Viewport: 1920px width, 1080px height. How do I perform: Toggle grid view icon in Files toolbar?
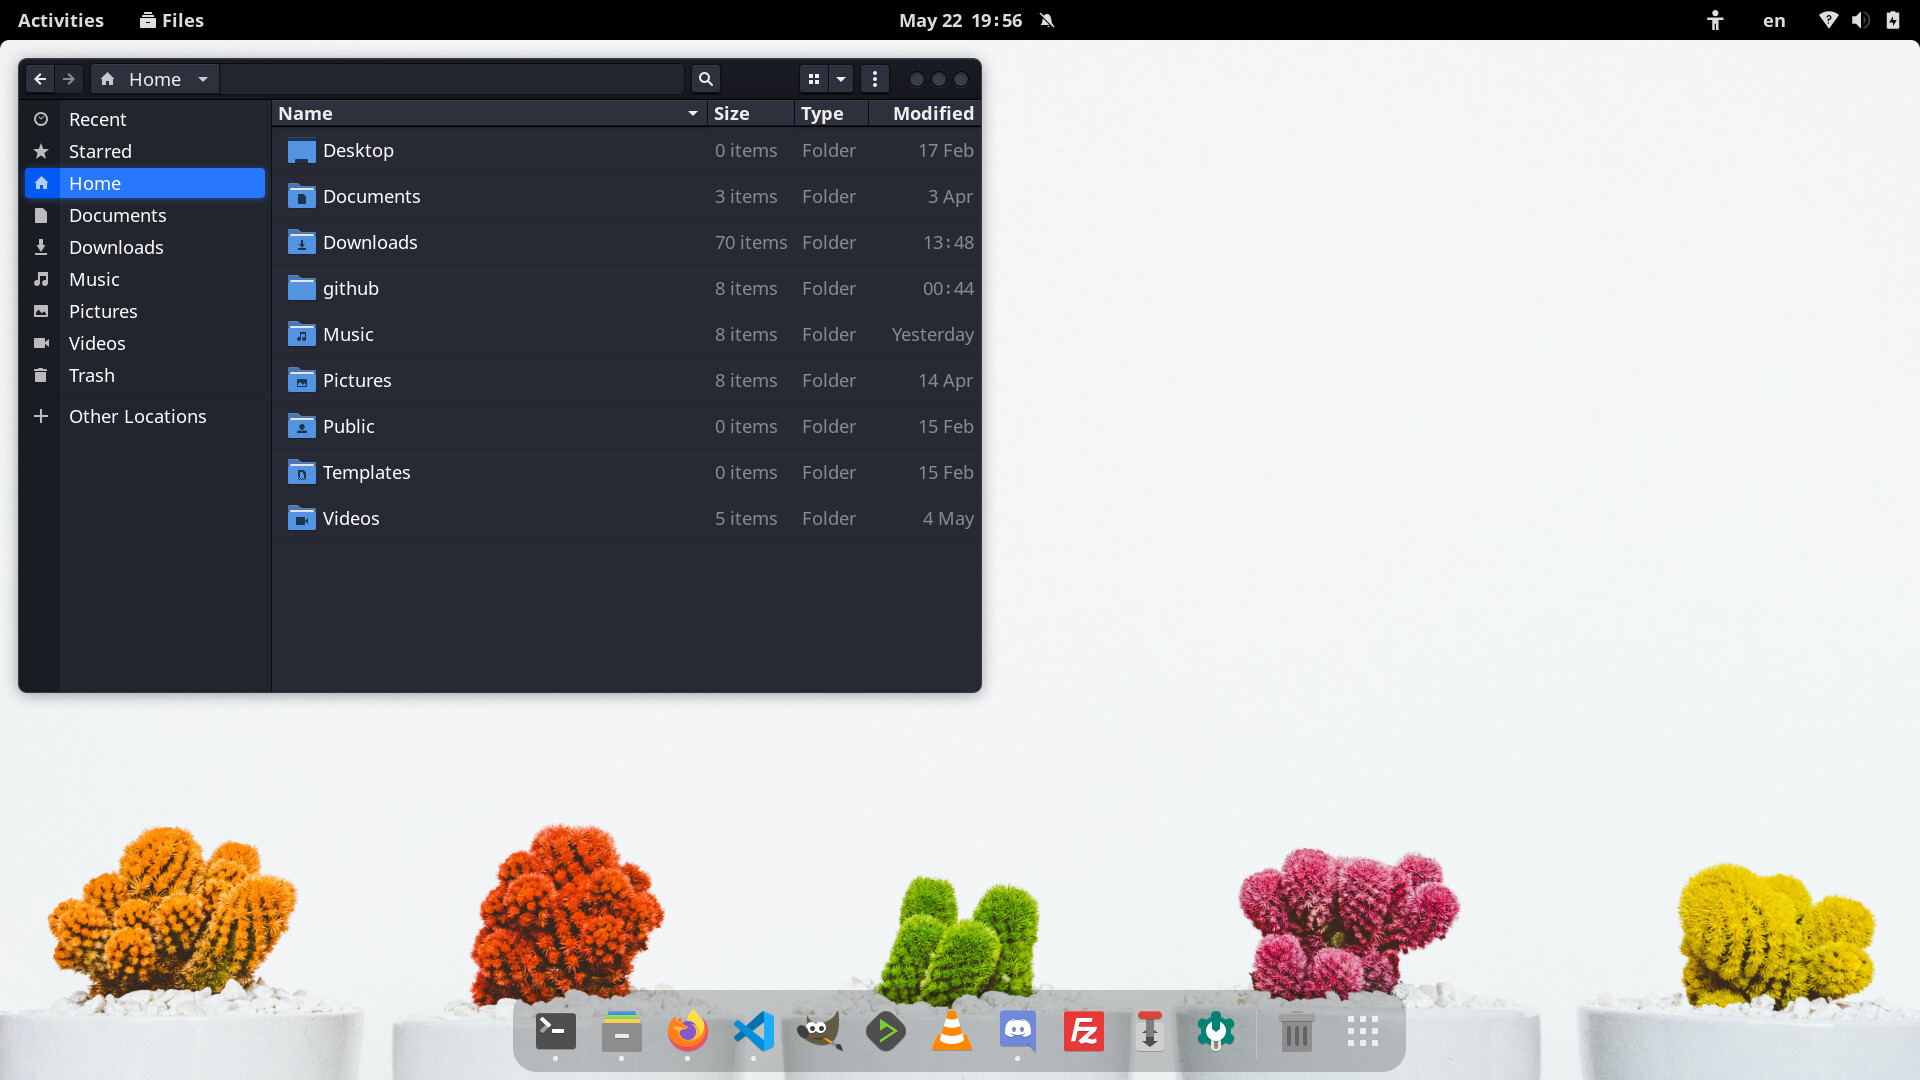click(814, 79)
